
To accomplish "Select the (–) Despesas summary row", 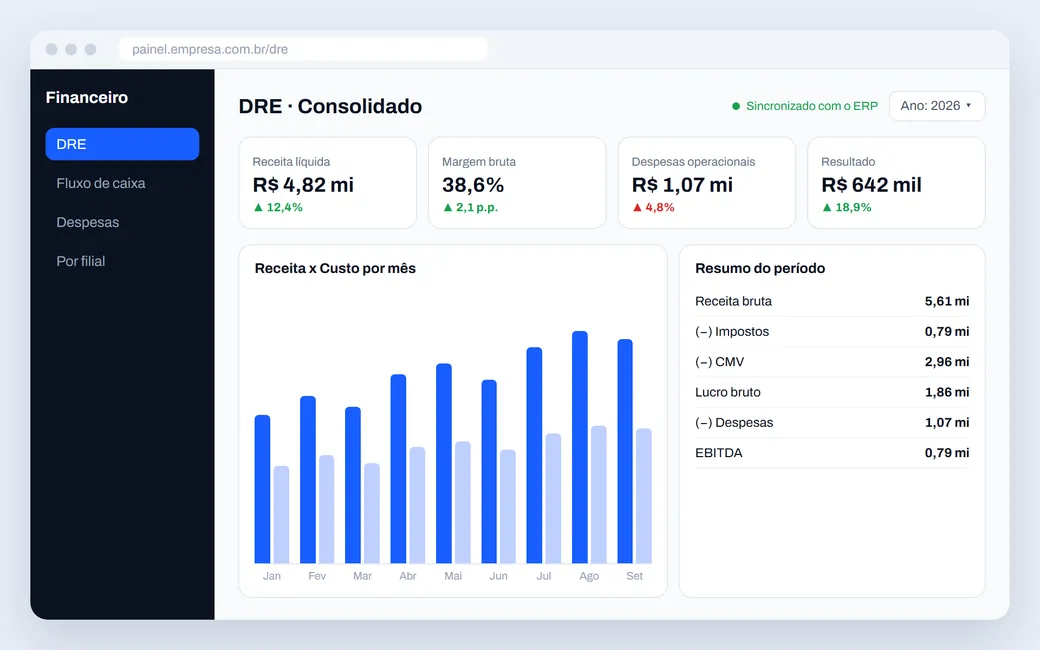I will 832,422.
